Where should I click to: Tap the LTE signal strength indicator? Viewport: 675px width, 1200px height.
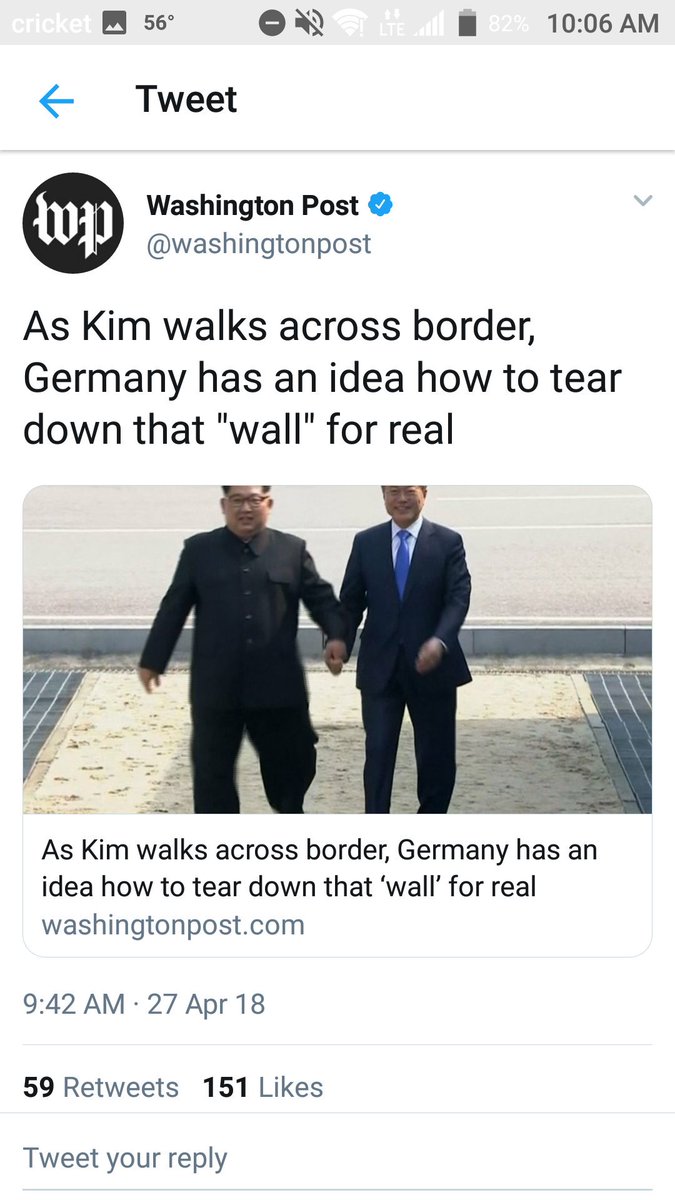[x=412, y=23]
